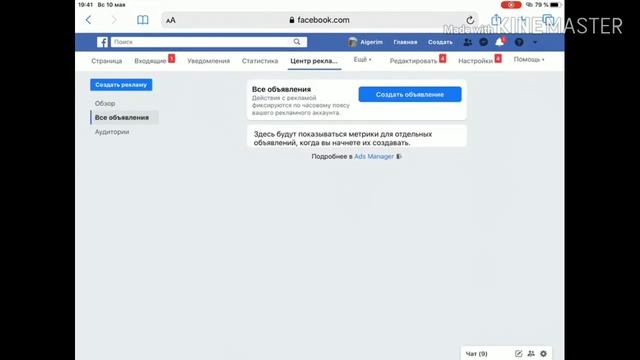This screenshot has width=640, height=360.
Task: Click the search magnifier icon
Action: (297, 42)
